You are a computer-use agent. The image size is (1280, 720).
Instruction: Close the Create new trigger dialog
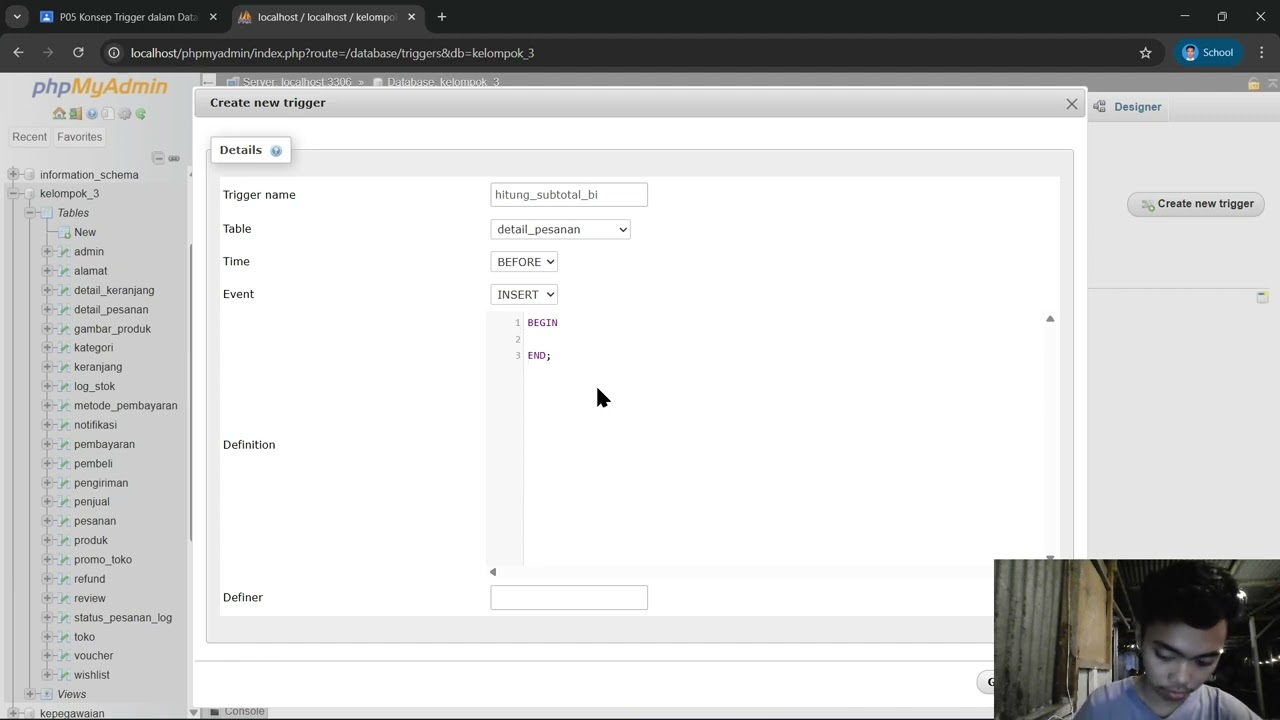1072,104
